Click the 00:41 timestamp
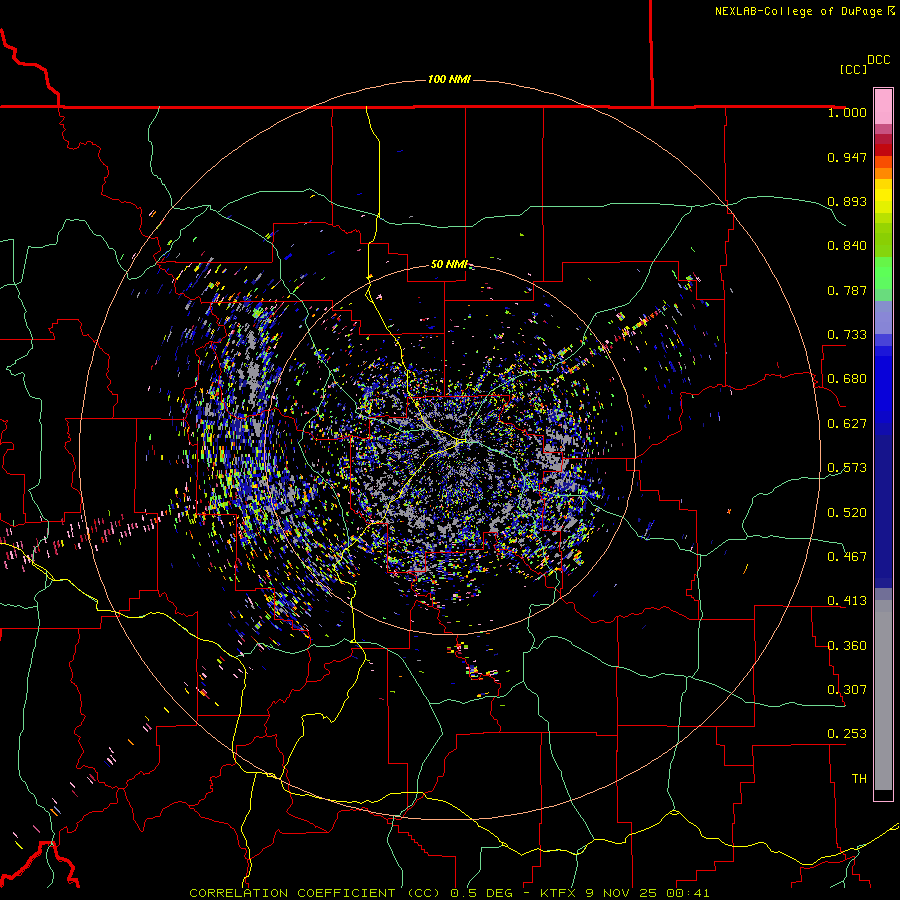The height and width of the screenshot is (900, 900). (x=688, y=893)
